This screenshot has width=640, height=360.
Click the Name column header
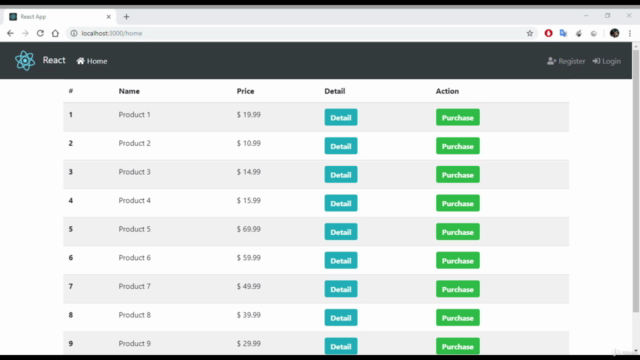[x=129, y=91]
